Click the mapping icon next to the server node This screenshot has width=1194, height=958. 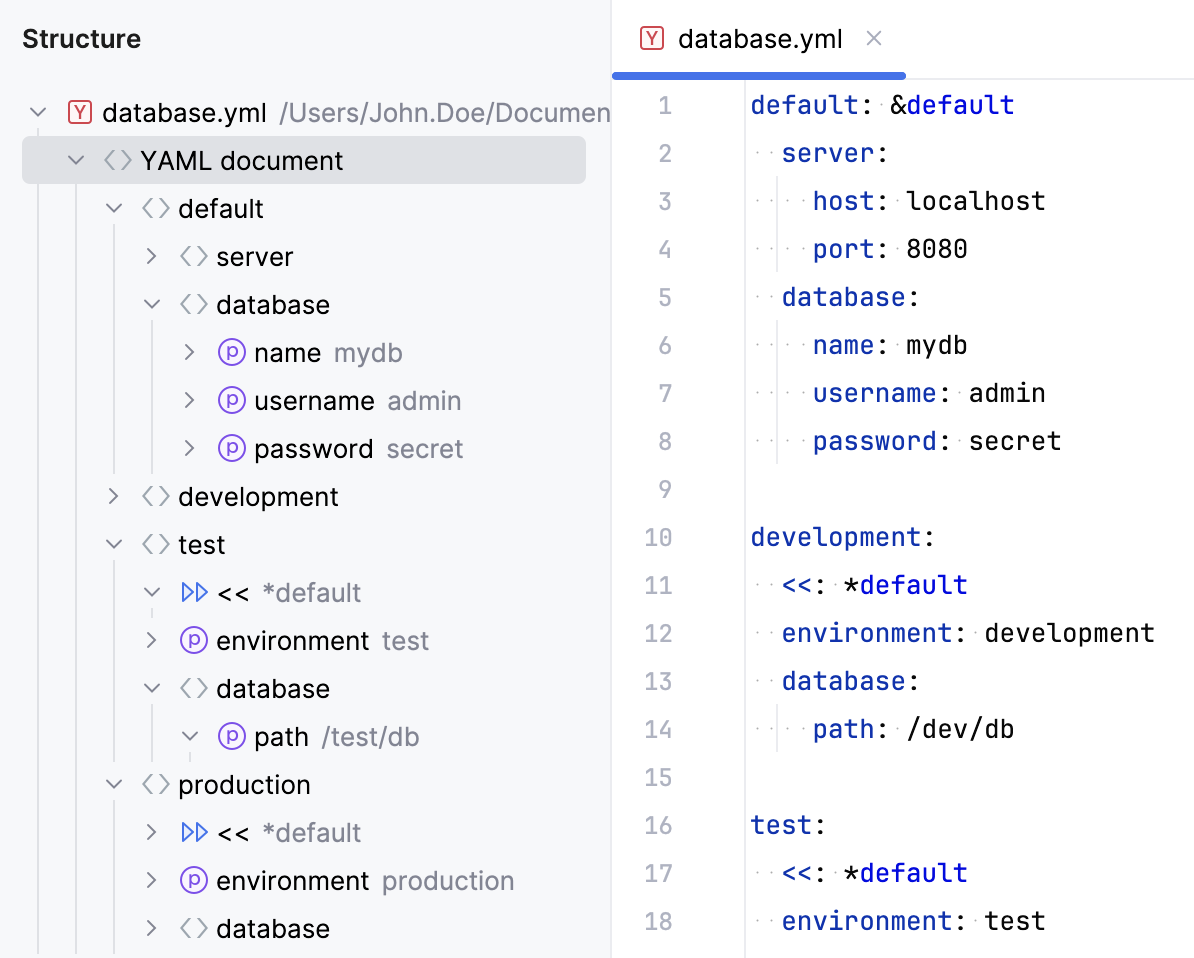pos(192,256)
